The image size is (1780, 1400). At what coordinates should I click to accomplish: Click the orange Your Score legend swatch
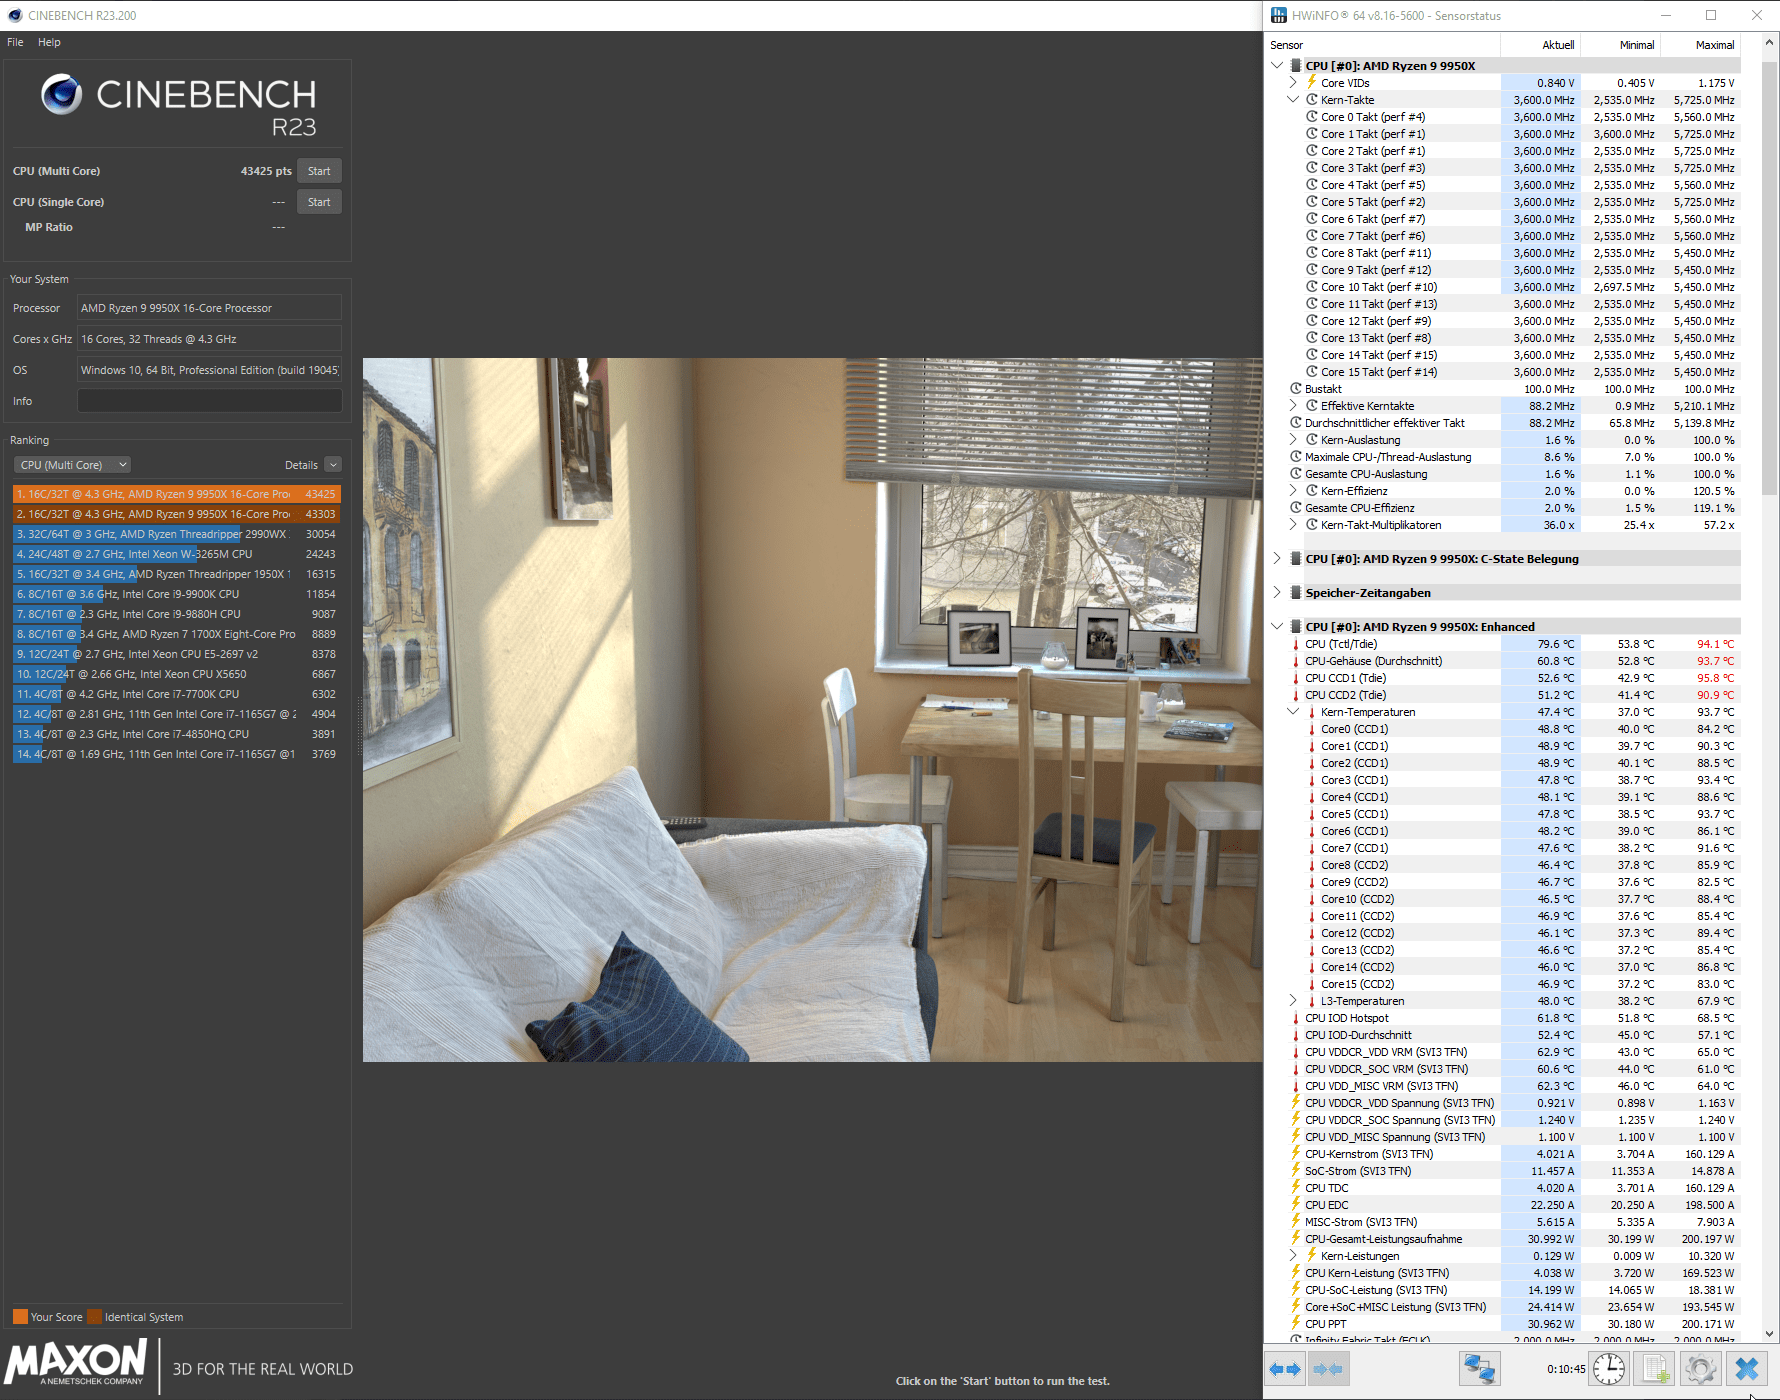point(20,1317)
